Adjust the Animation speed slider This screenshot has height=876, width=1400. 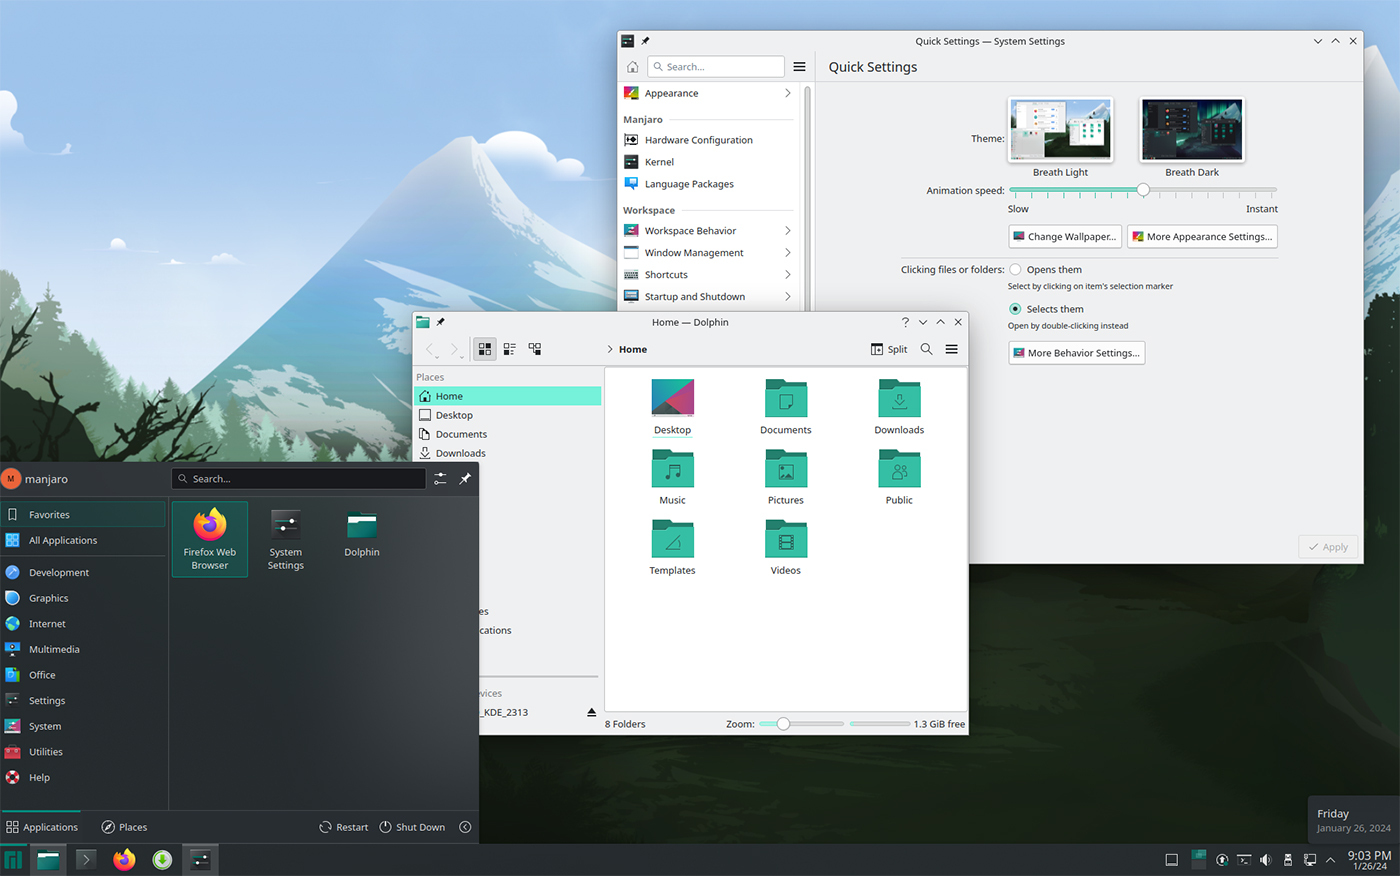point(1143,189)
